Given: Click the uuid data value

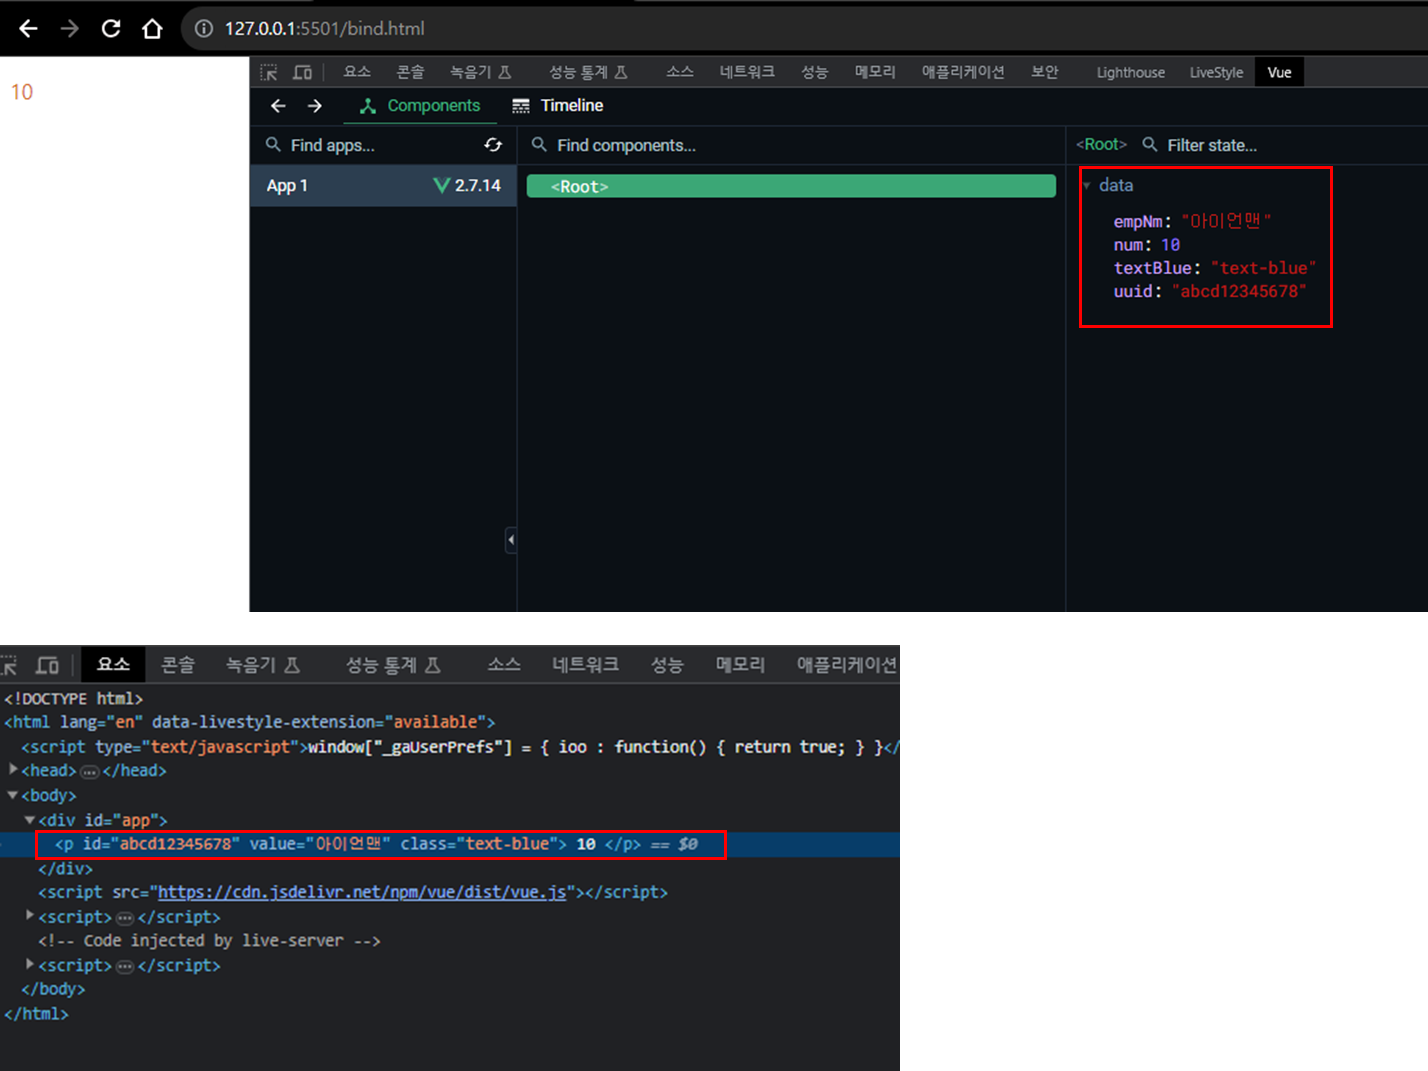Looking at the screenshot, I should [1239, 291].
